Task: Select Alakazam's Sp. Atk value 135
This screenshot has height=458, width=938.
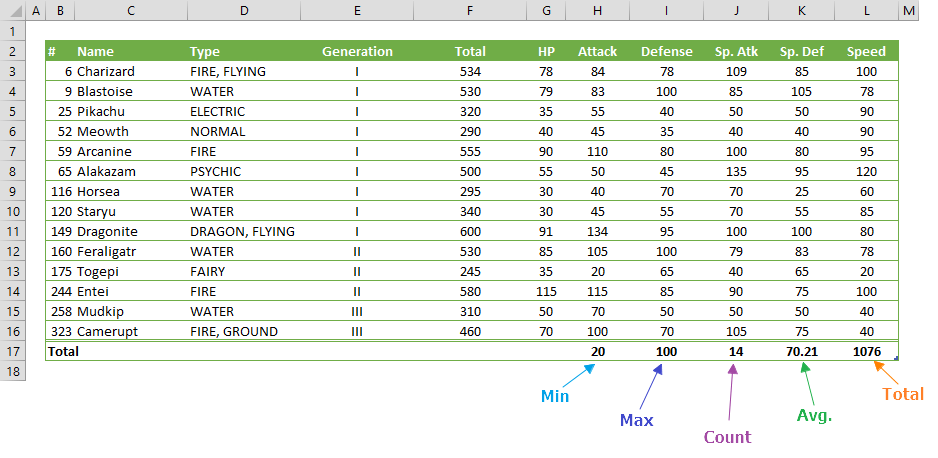Action: [736, 172]
